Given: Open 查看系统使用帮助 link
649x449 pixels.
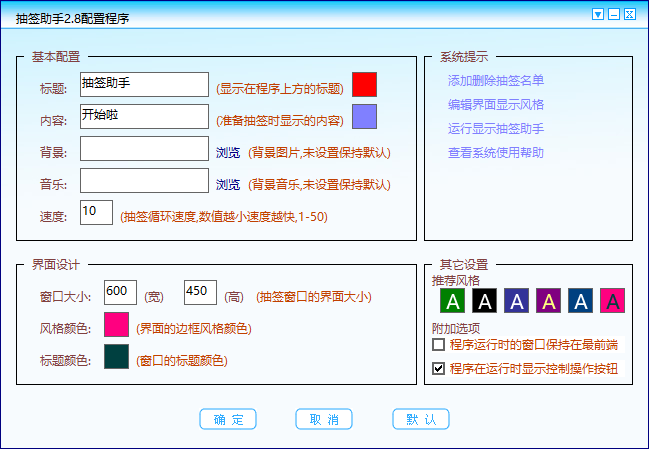Looking at the screenshot, I should click(496, 152).
